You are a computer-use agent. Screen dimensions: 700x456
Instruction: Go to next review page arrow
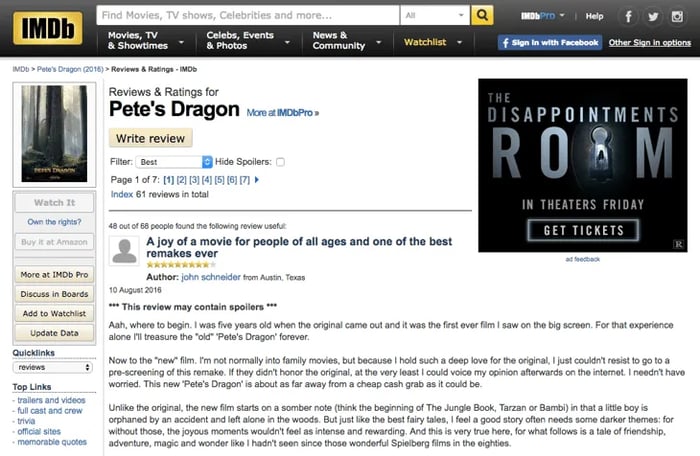coord(257,180)
